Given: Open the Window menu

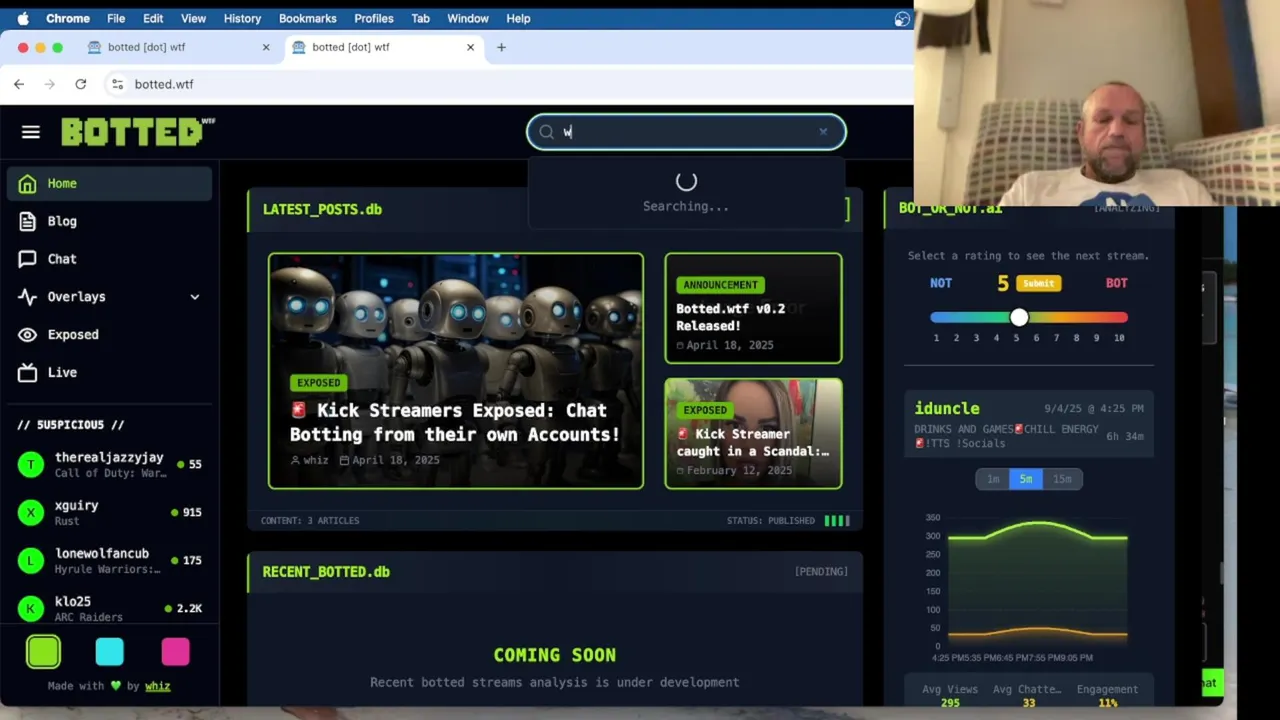Looking at the screenshot, I should [468, 18].
